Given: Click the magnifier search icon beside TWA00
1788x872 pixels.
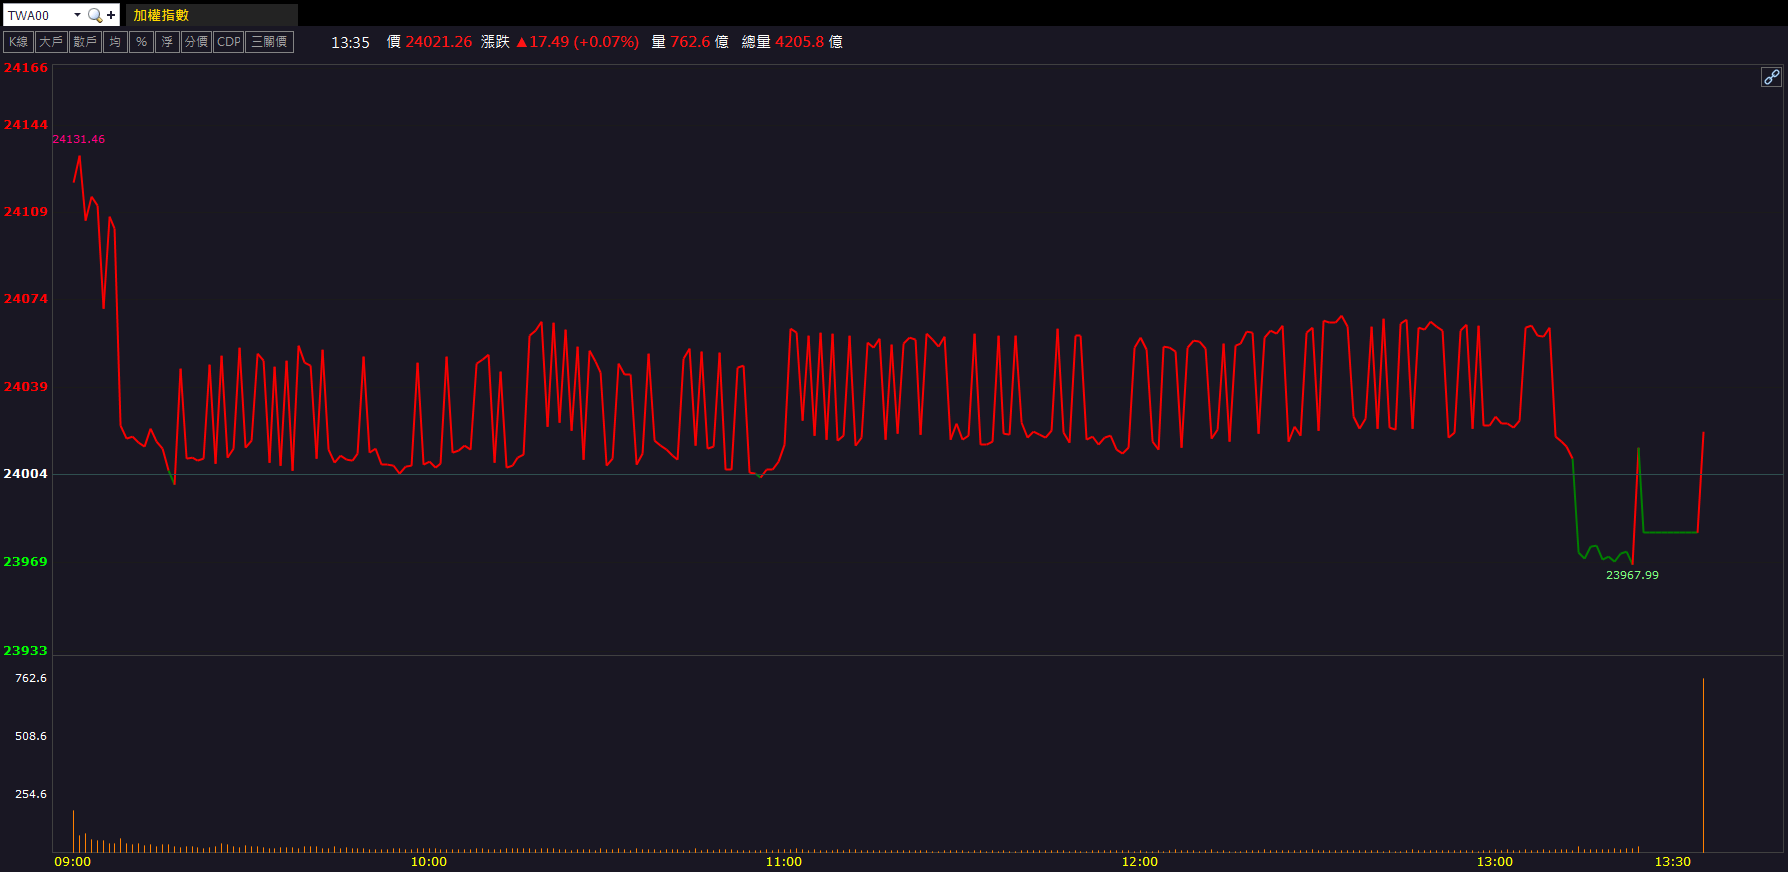Looking at the screenshot, I should (x=95, y=15).
